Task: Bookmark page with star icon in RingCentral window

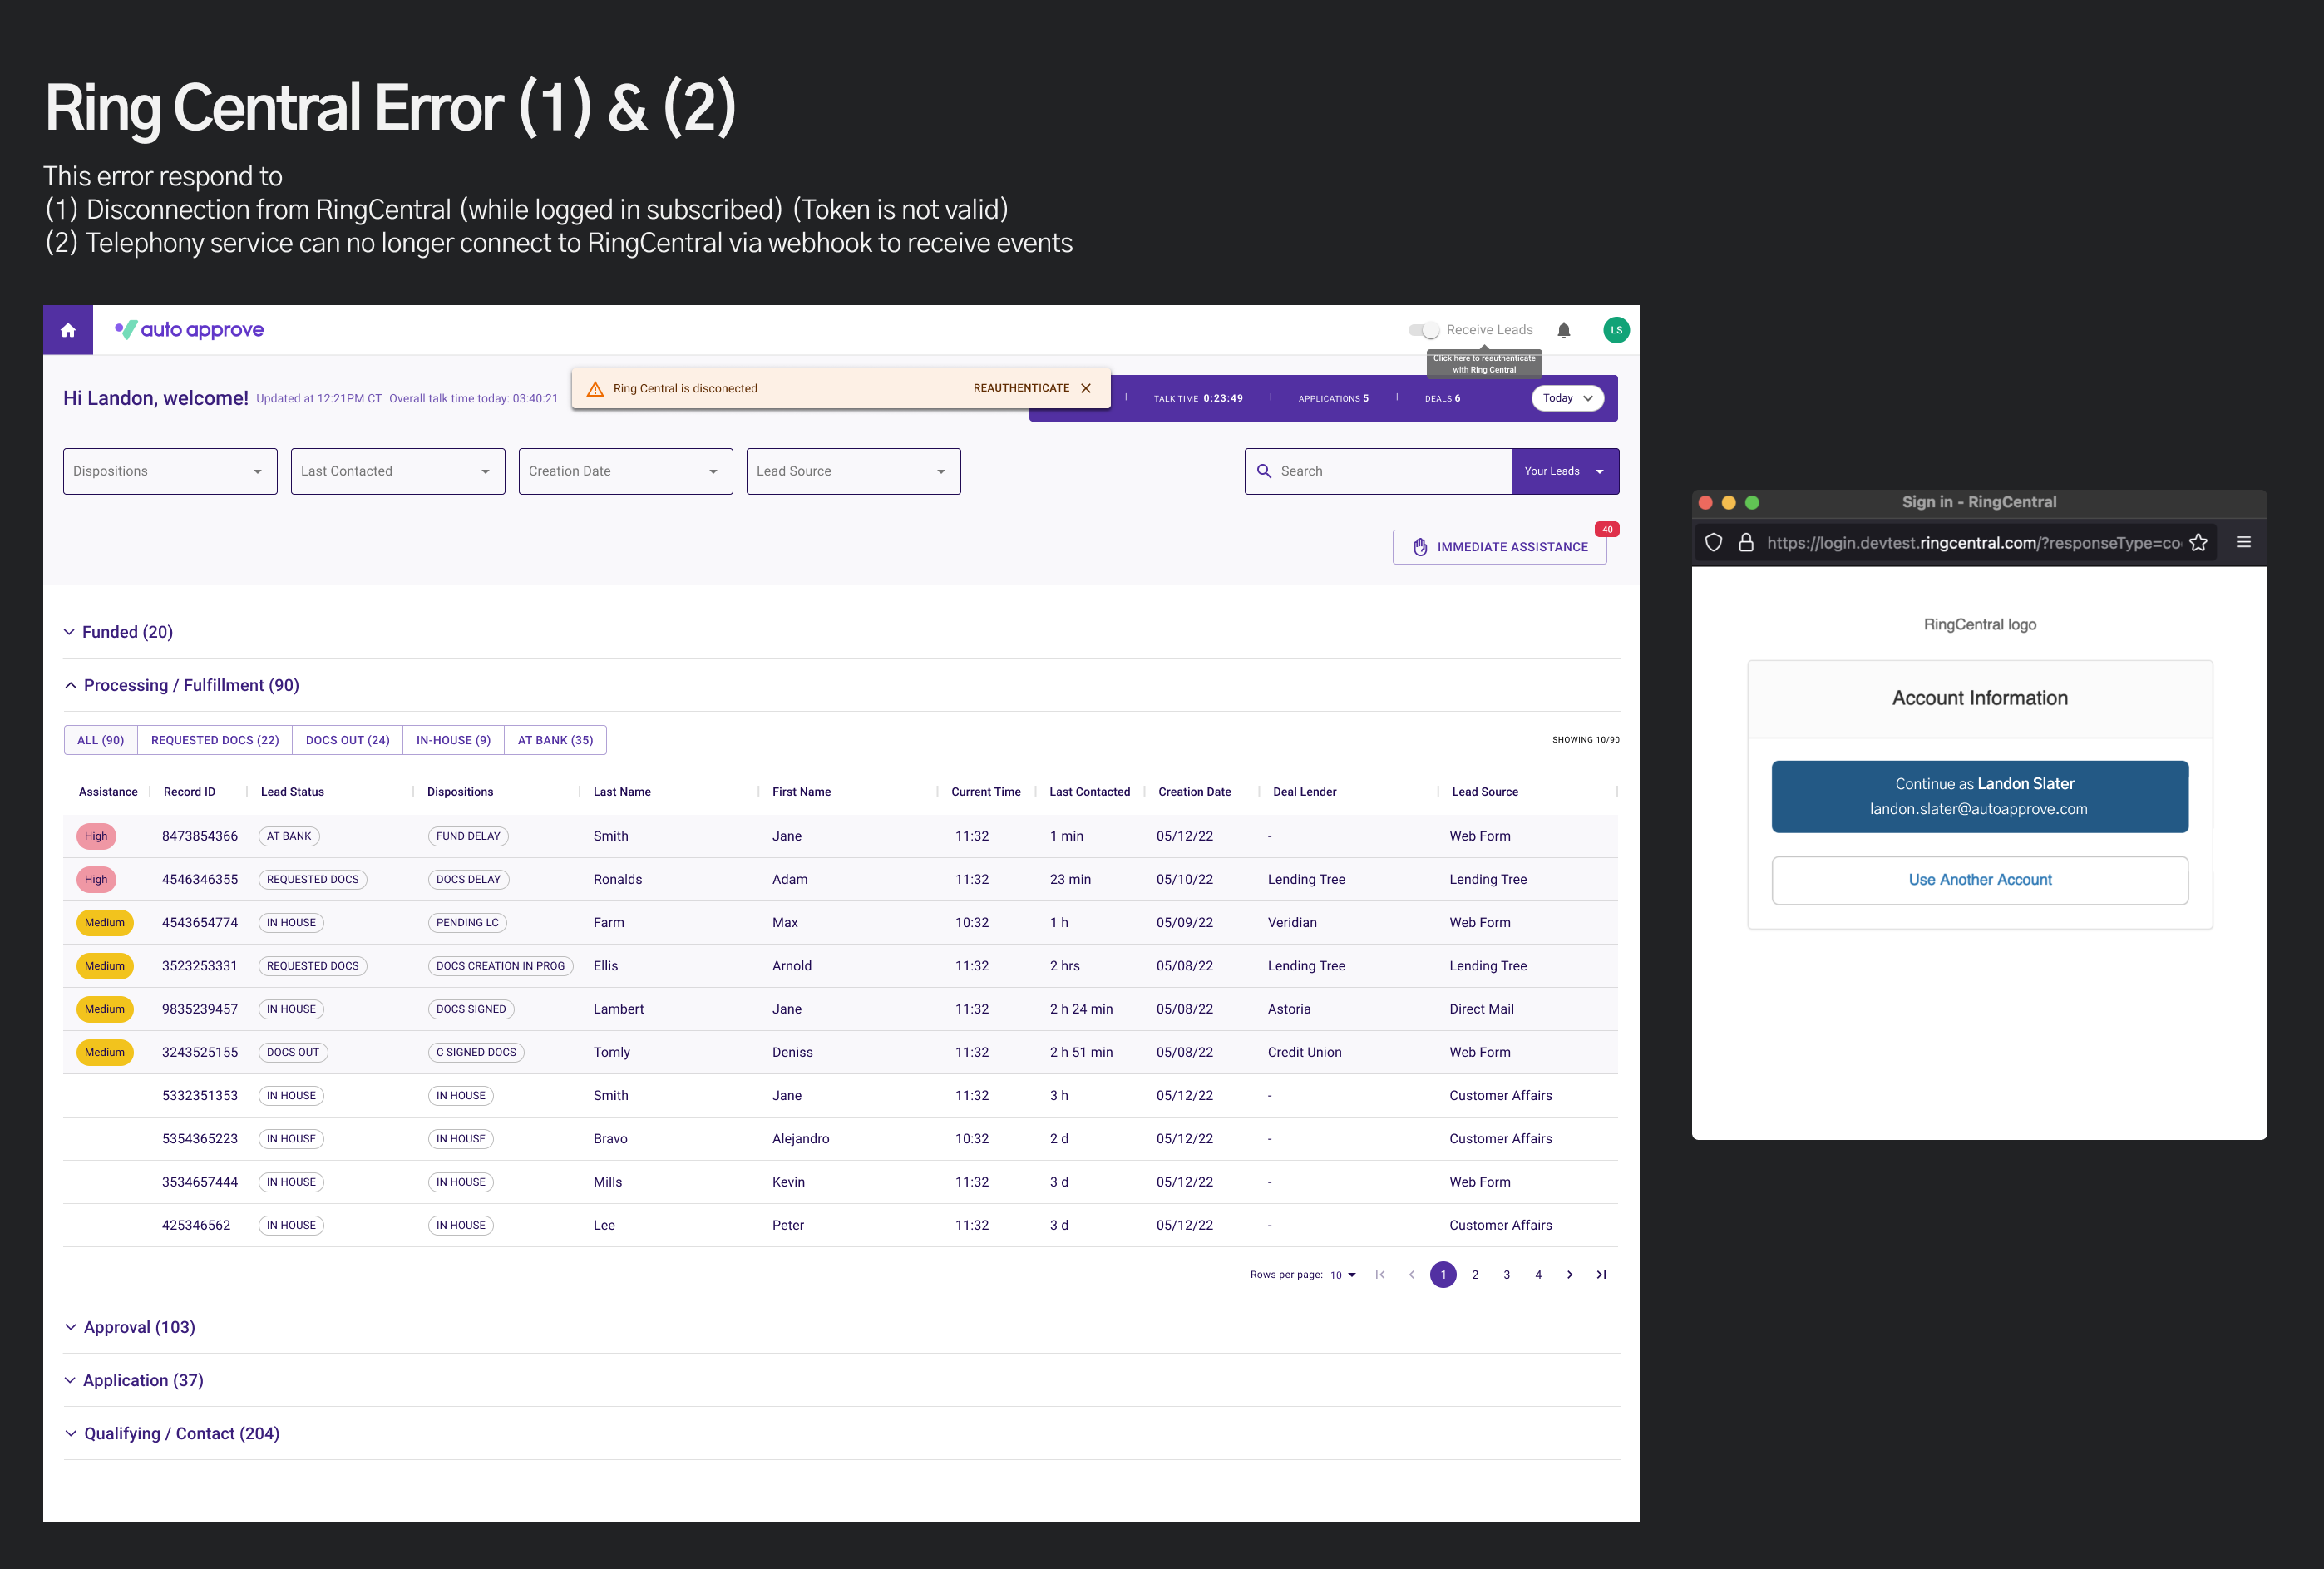Action: [x=2198, y=543]
